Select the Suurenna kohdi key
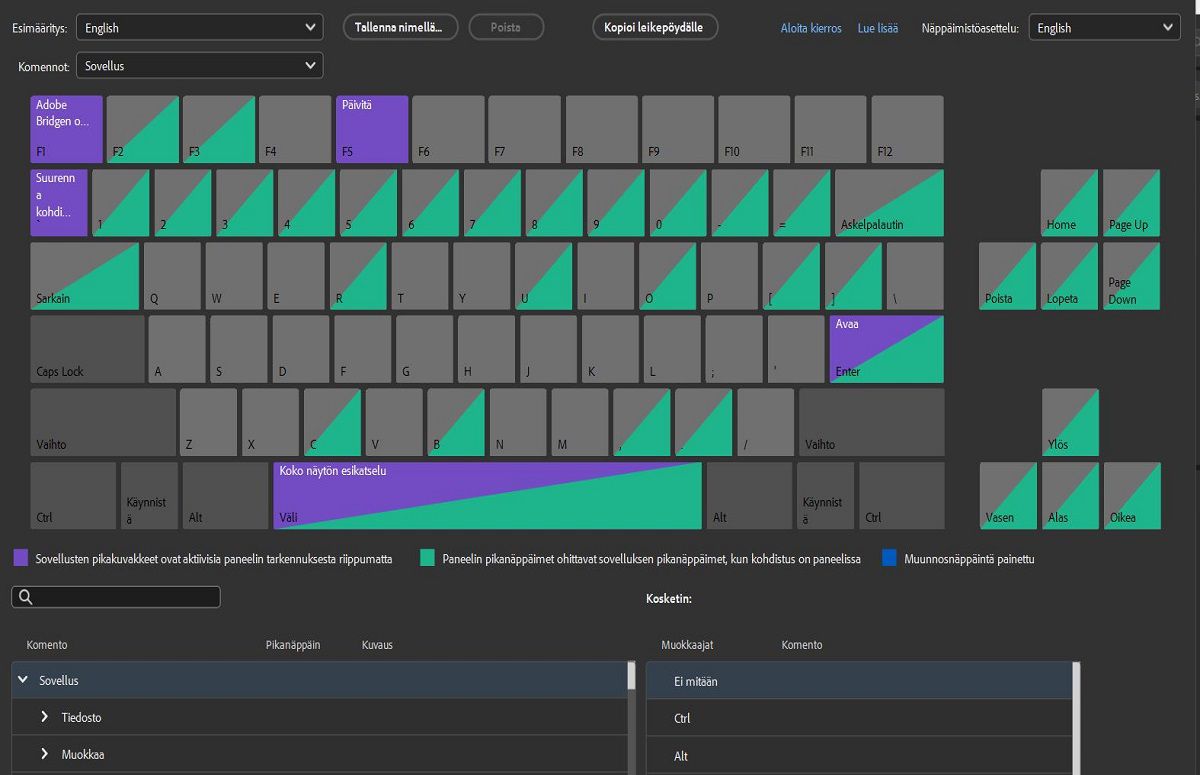 click(x=59, y=203)
